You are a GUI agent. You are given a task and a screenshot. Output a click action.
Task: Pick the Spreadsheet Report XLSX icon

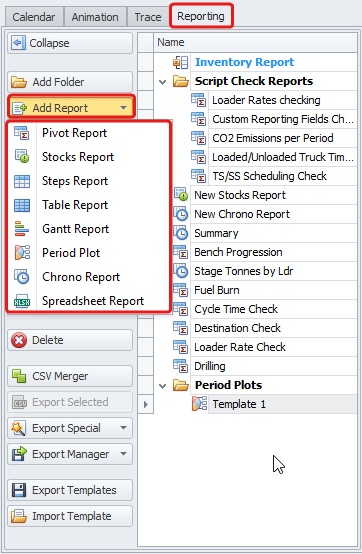click(22, 301)
